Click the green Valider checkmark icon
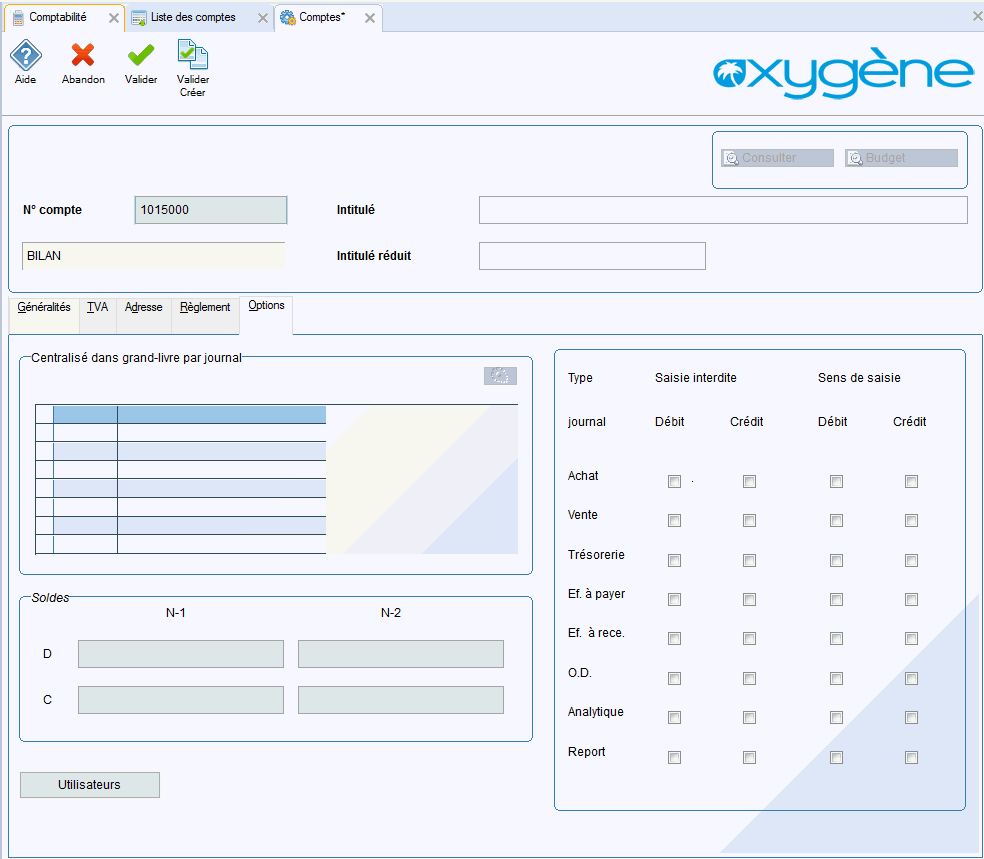Image resolution: width=984 pixels, height=859 pixels. pos(141,55)
